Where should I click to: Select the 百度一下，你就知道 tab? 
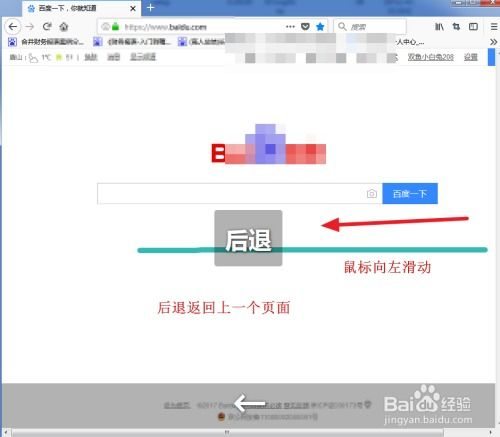pyautogui.click(x=82, y=8)
